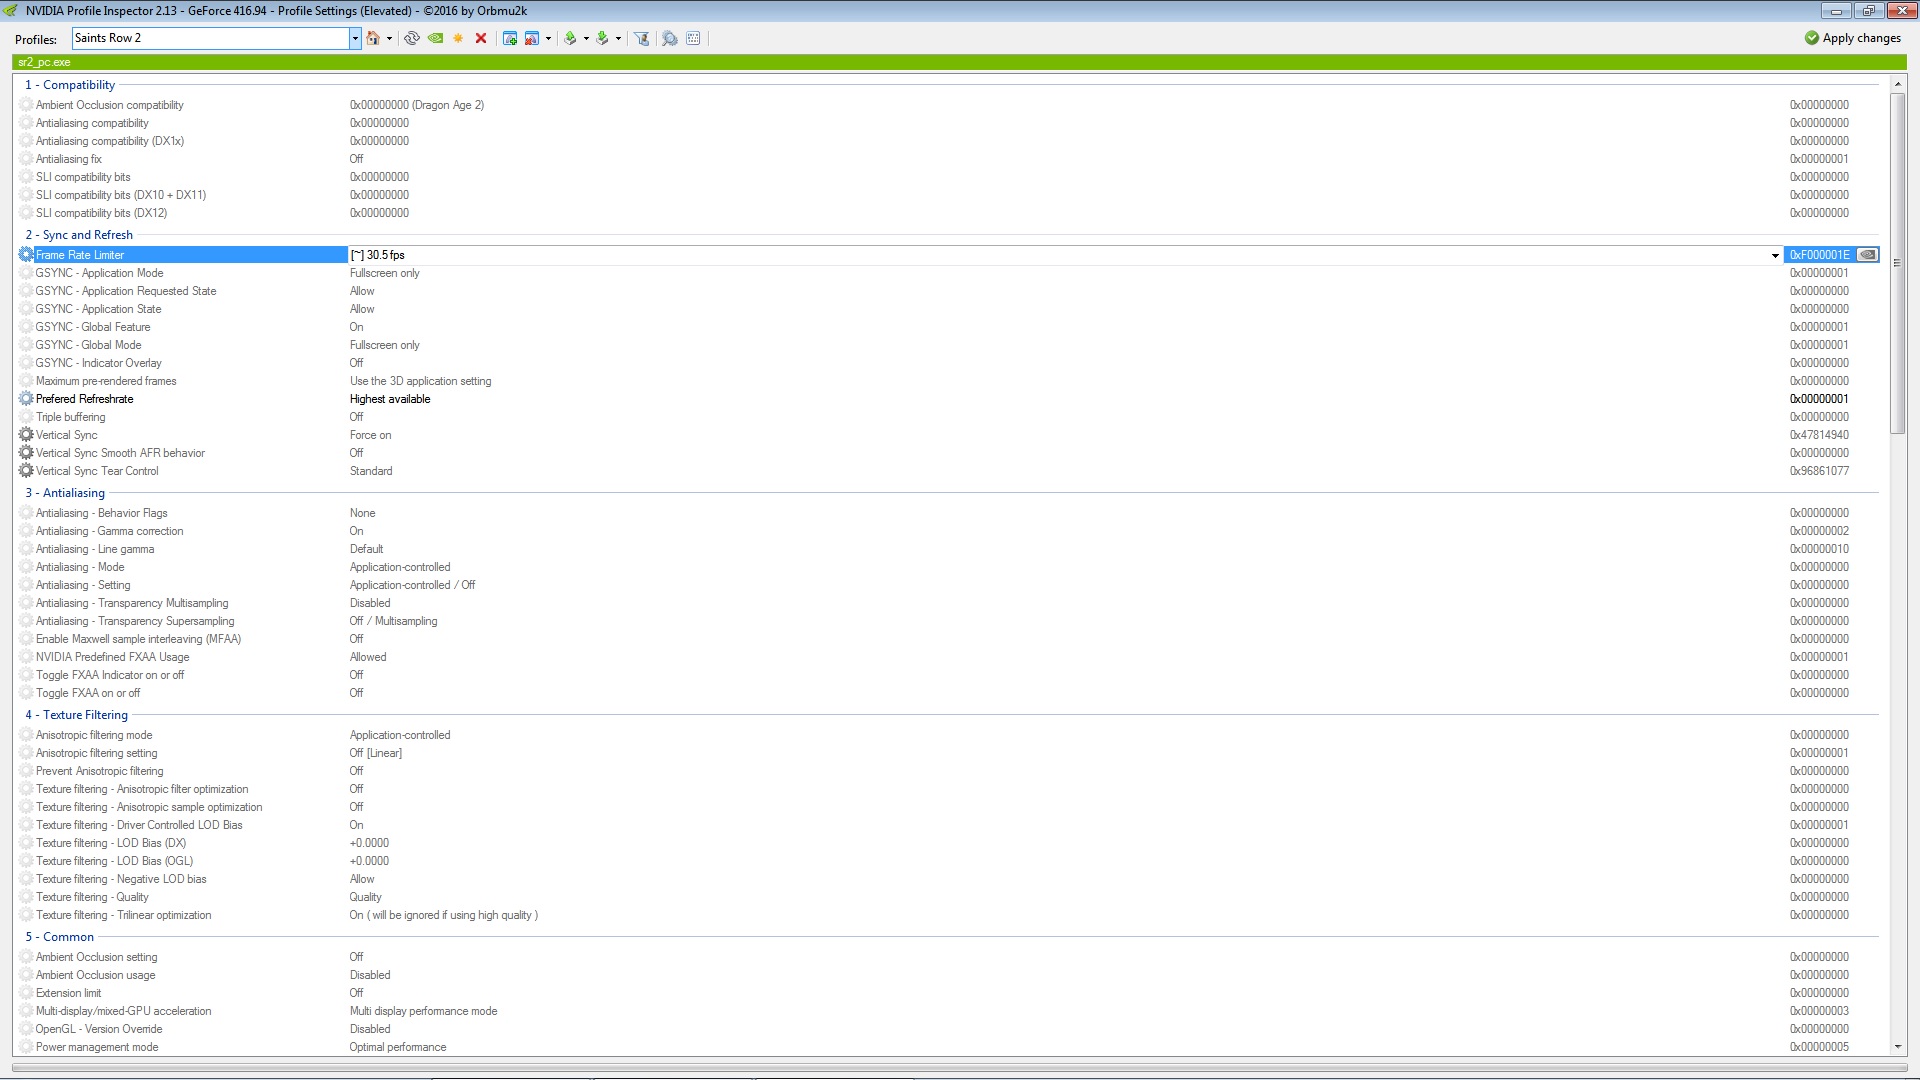Select Texture filtering - Negative LOD bias row
Viewport: 1920px width, 1080px height.
click(x=949, y=879)
